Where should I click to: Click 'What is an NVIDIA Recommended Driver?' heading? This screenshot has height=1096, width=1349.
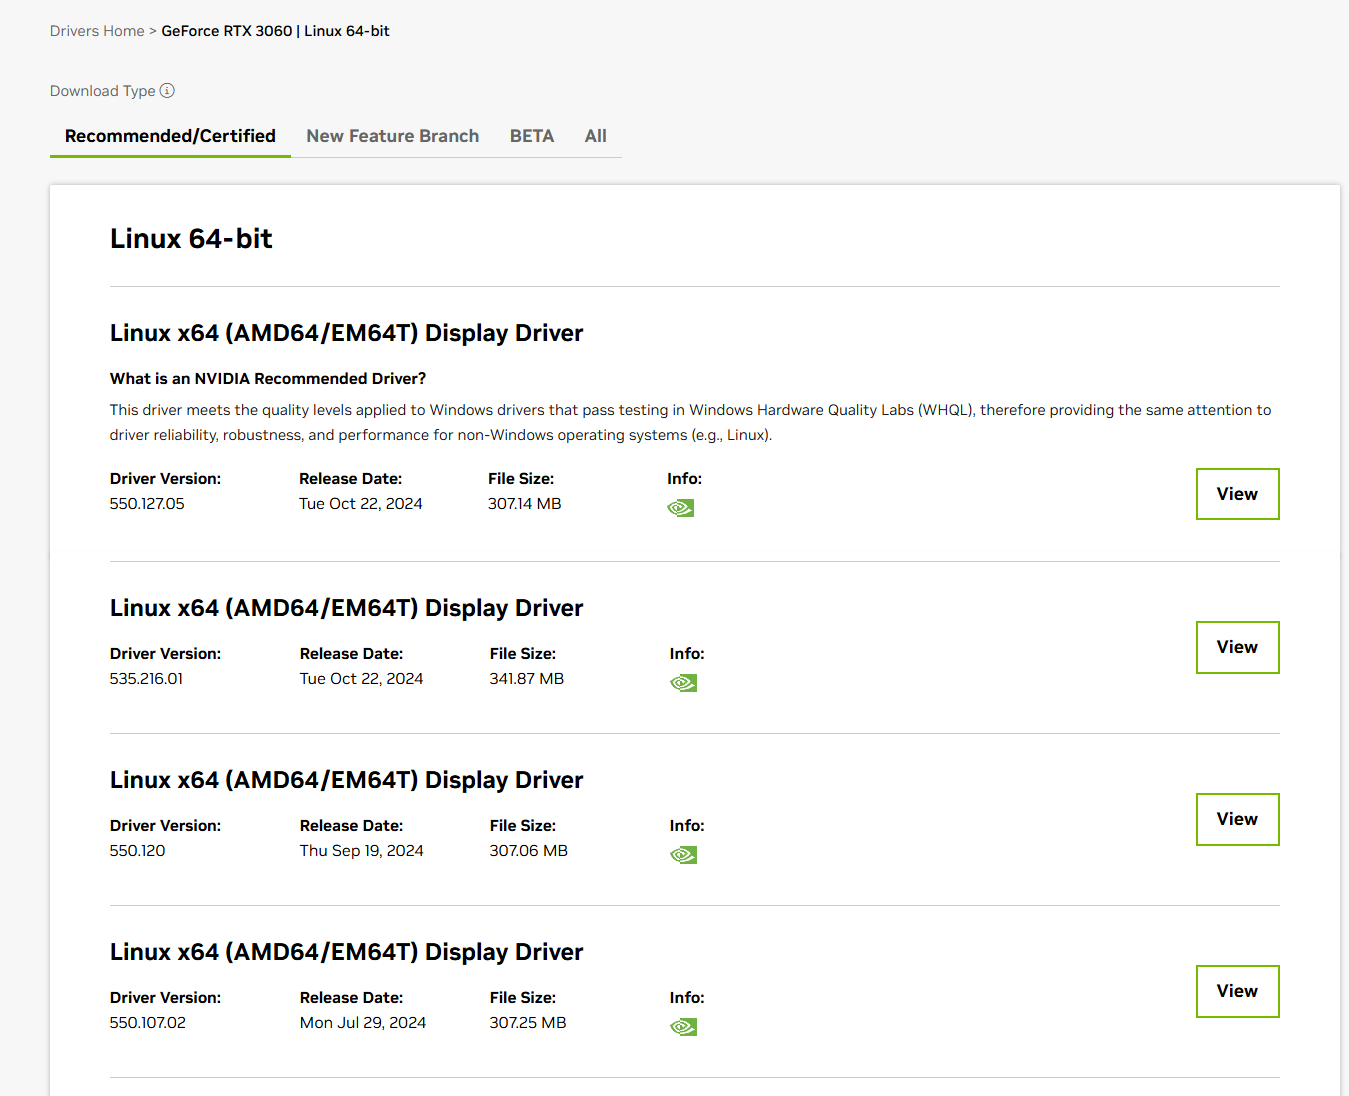[x=268, y=378]
